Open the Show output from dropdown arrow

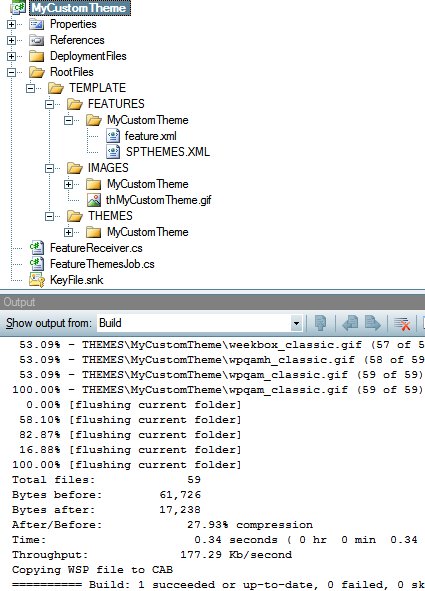coord(296,323)
